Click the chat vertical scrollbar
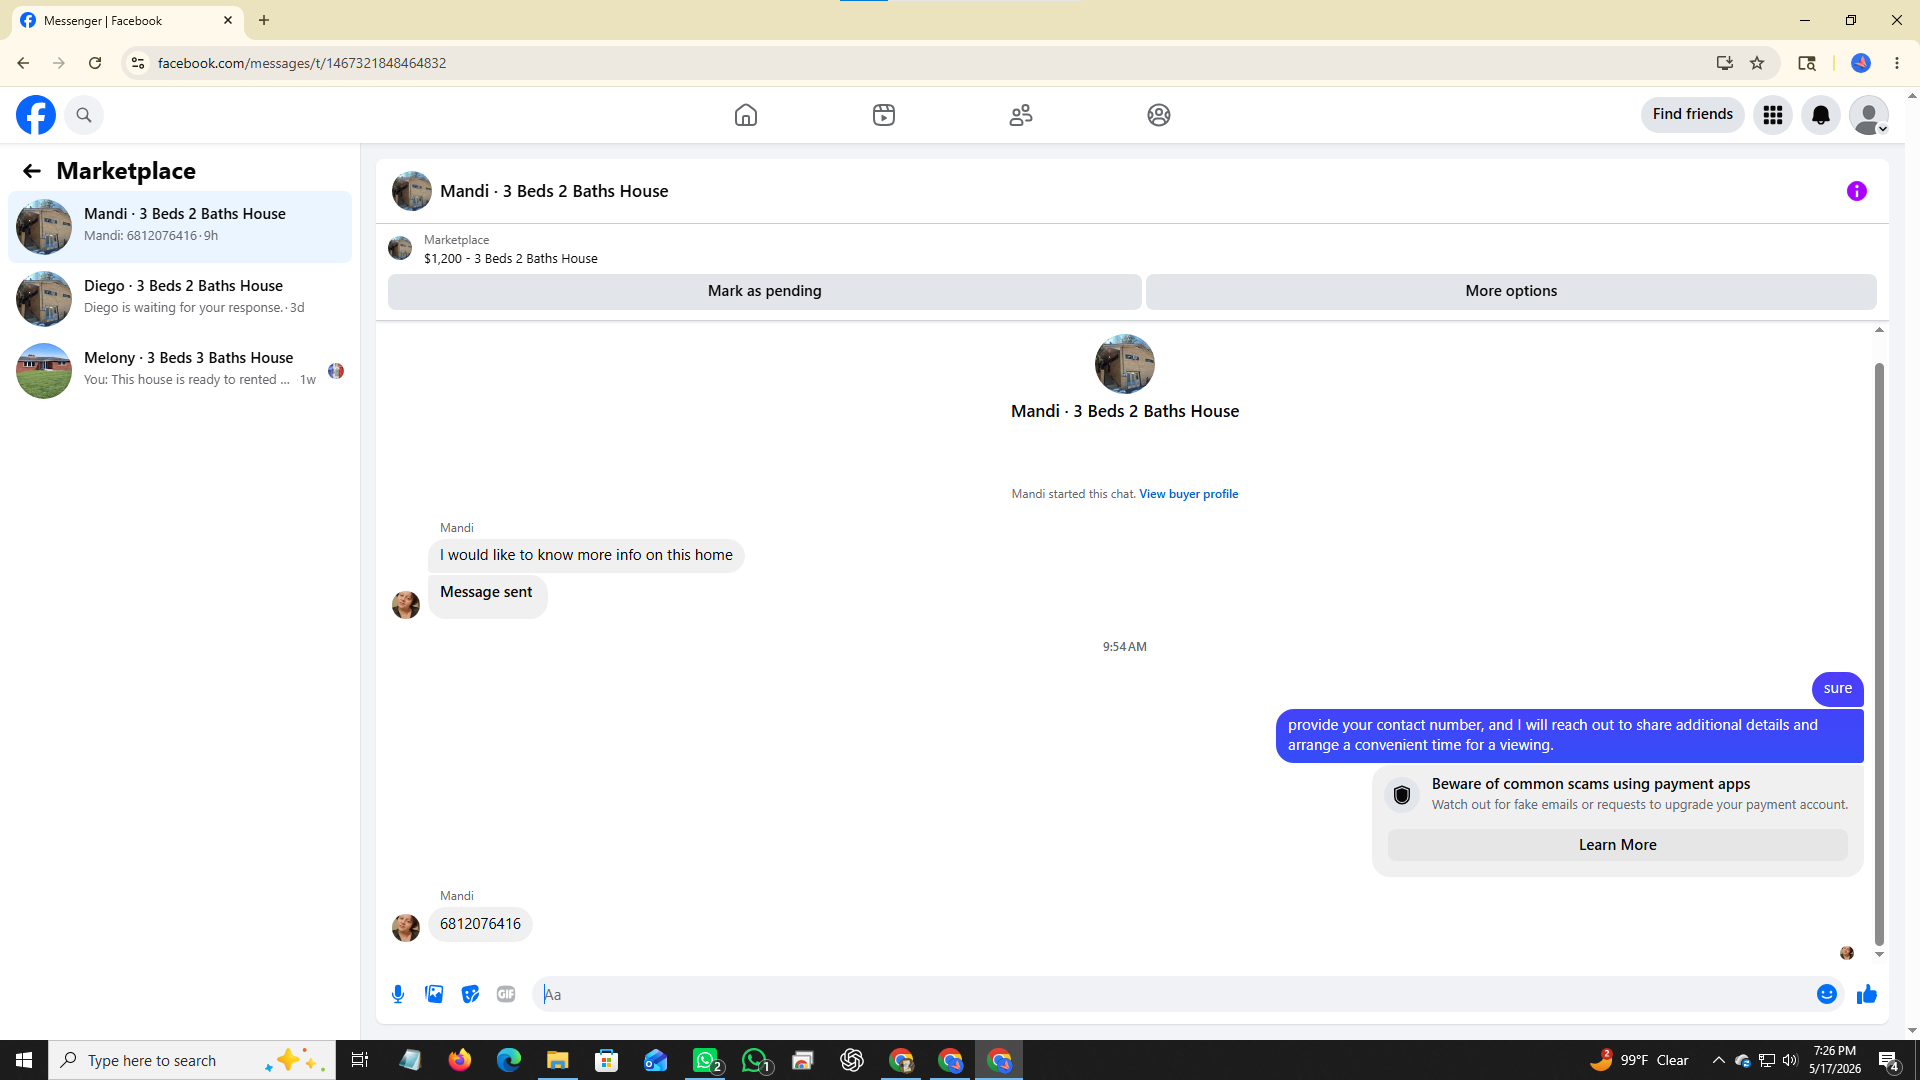 tap(1879, 654)
